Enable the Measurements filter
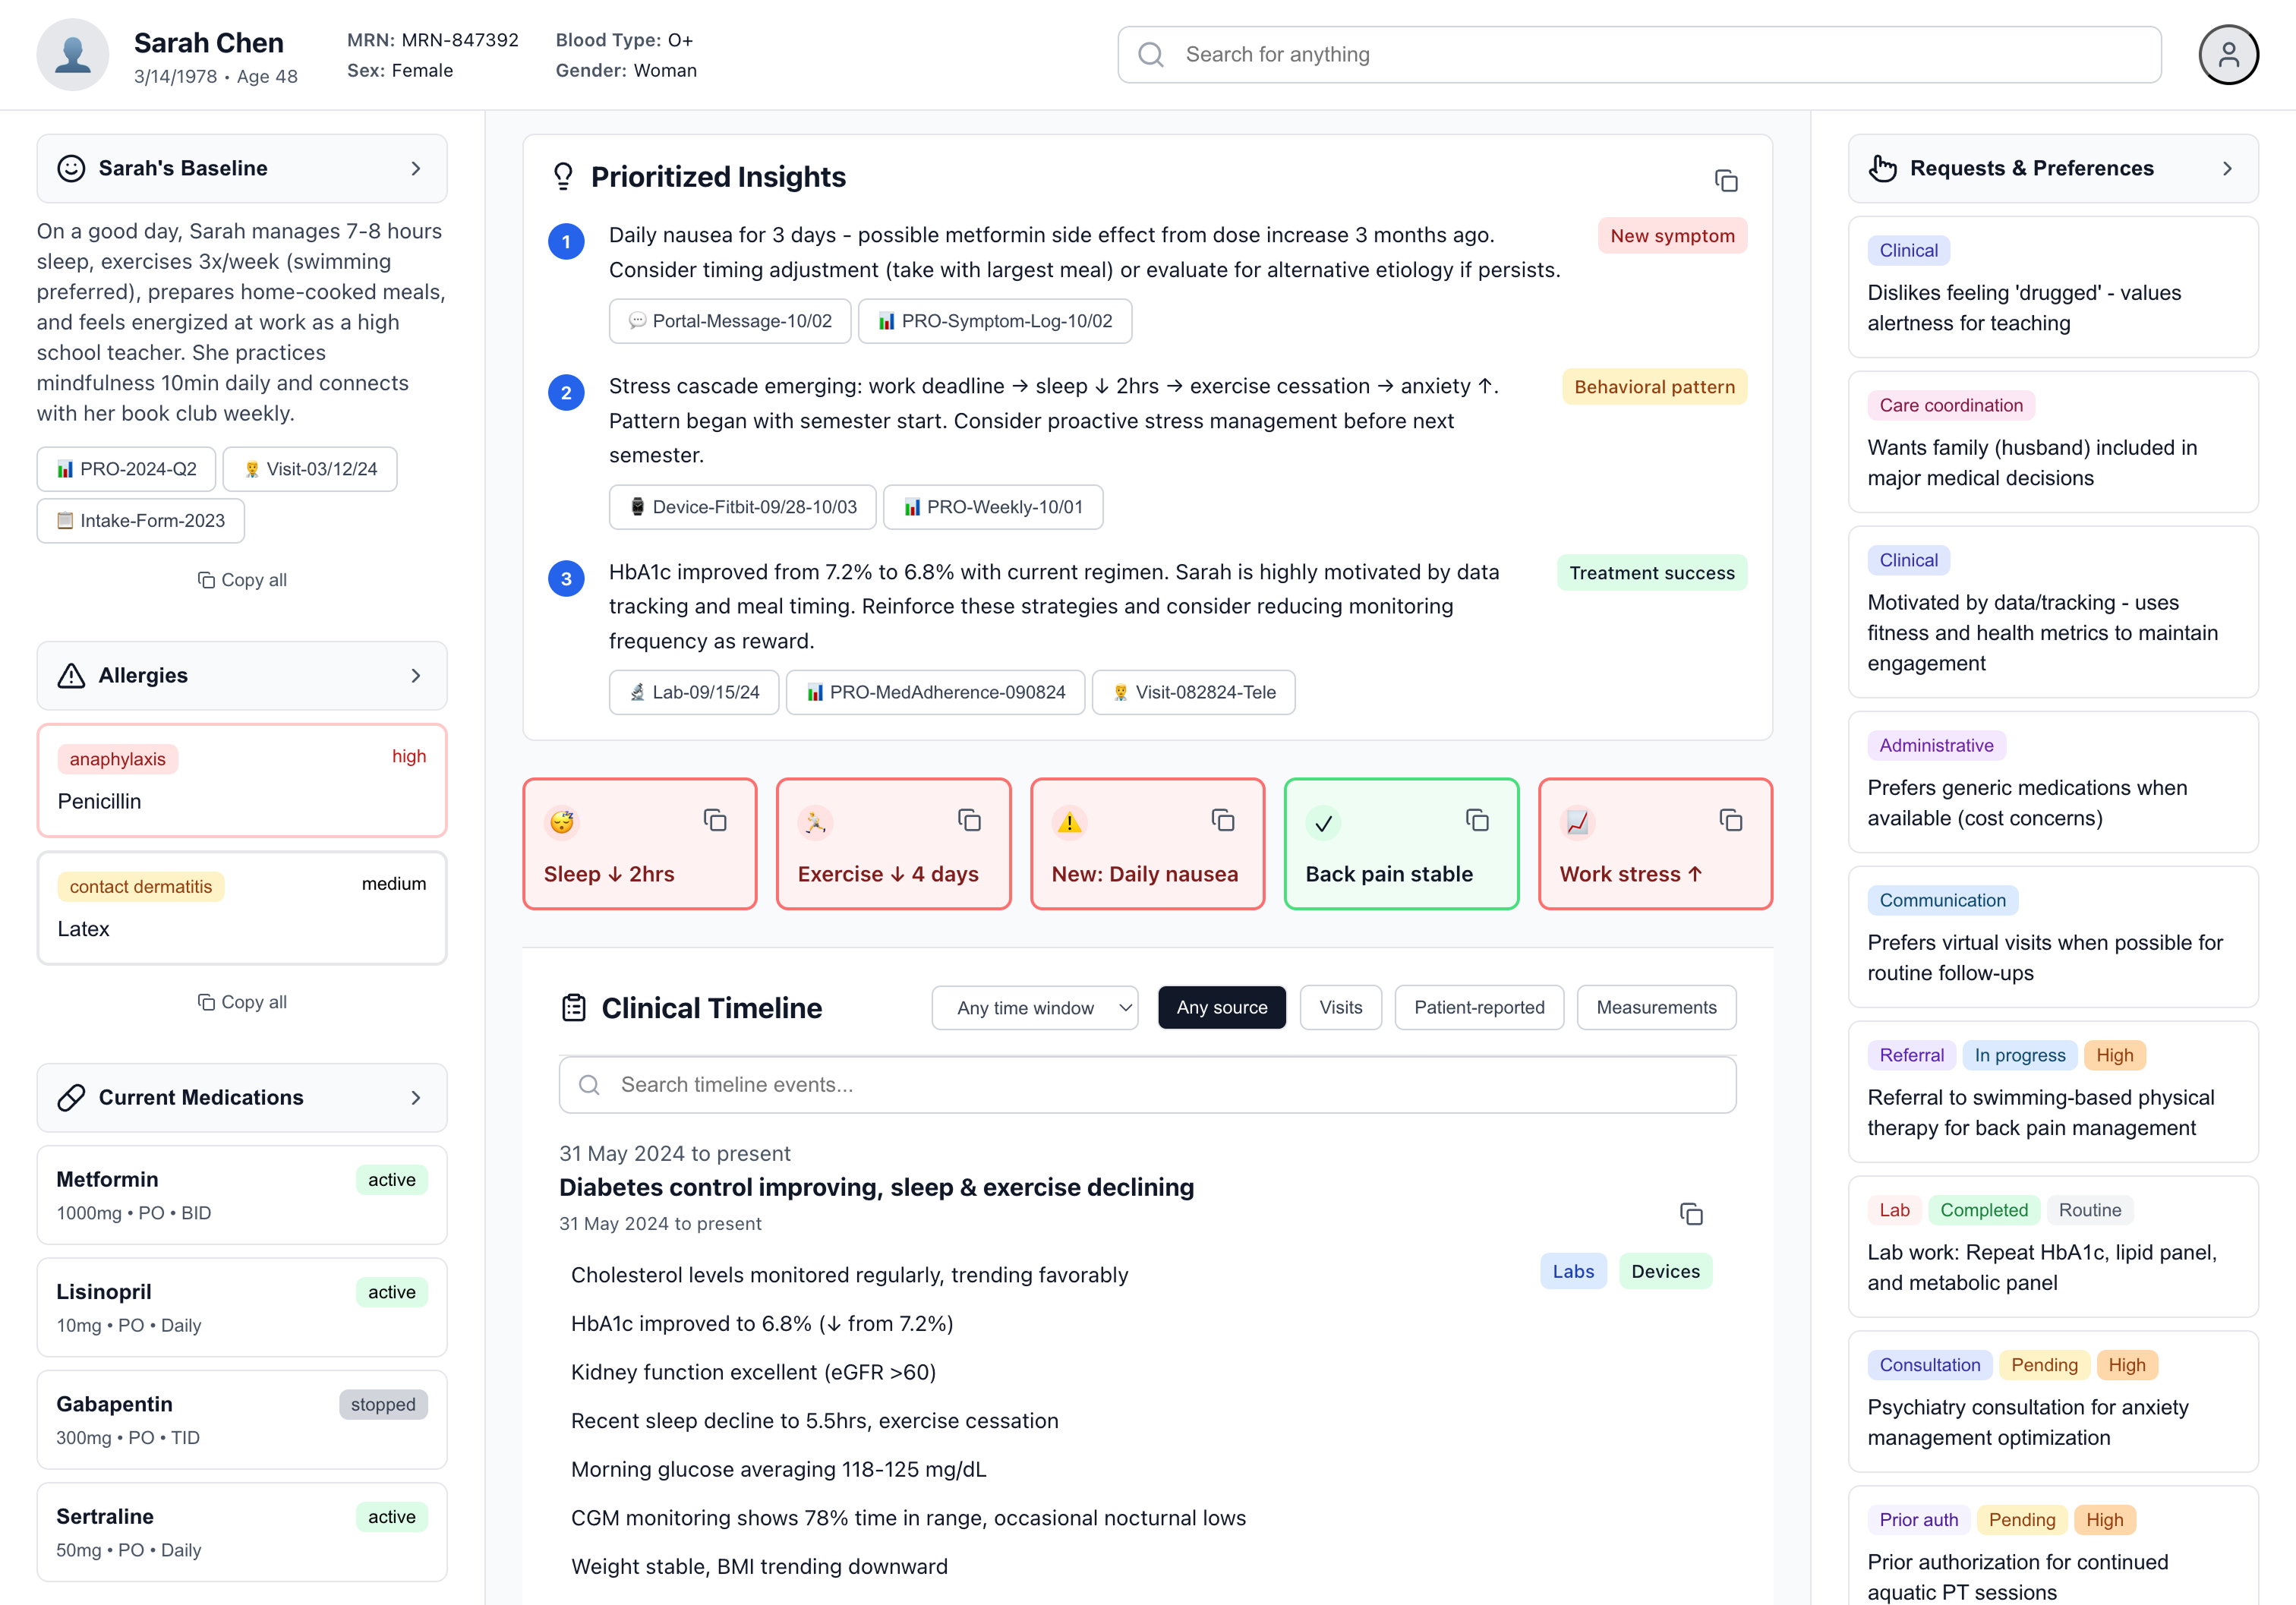The image size is (2296, 1605). point(1655,1007)
